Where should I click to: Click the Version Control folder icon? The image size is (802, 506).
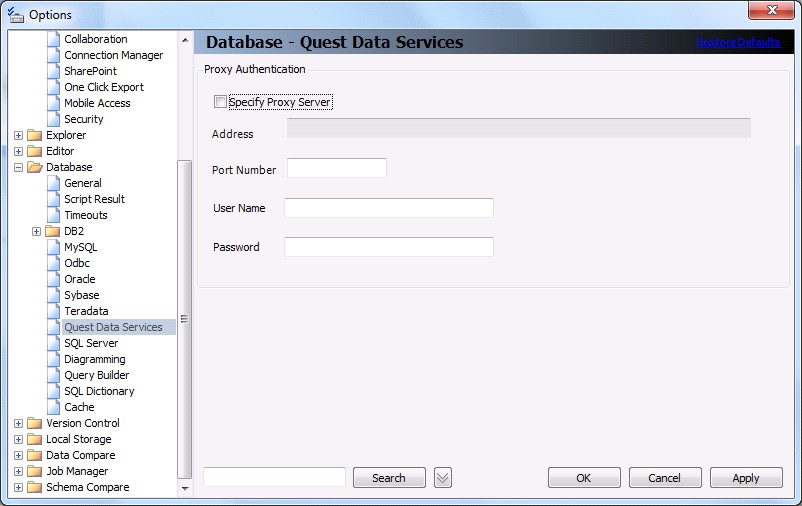click(35, 424)
